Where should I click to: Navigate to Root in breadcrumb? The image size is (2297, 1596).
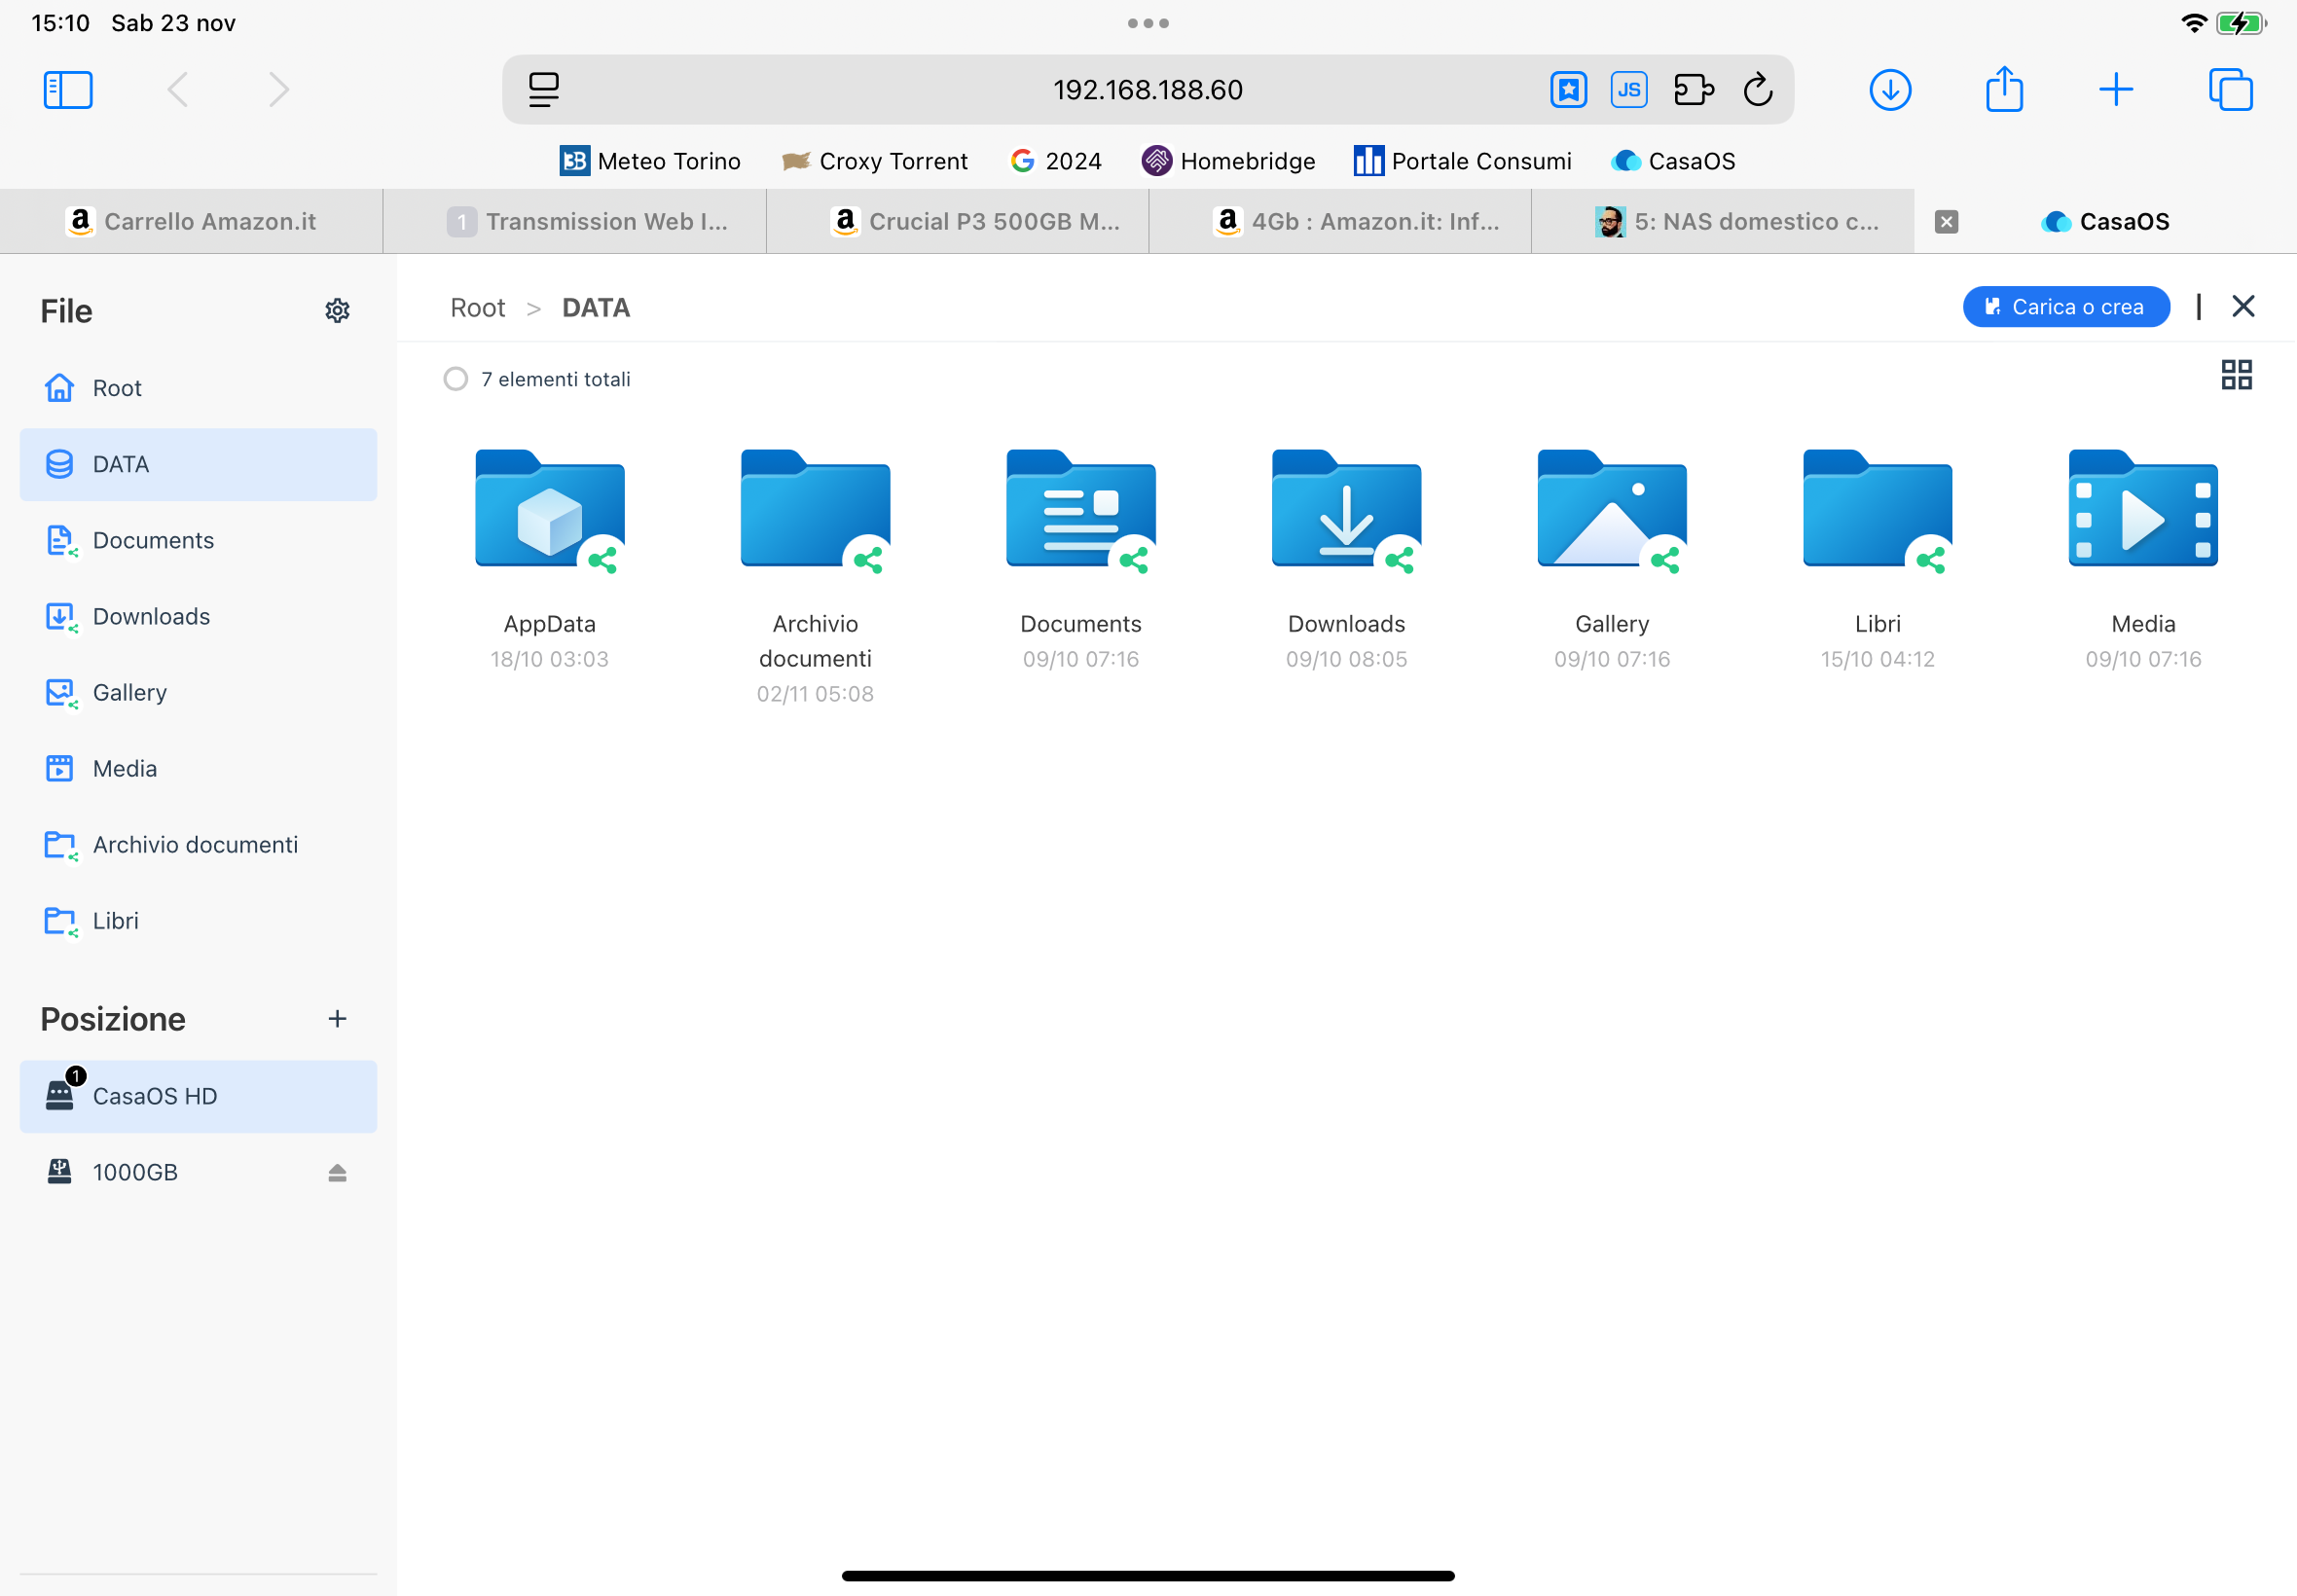[477, 308]
